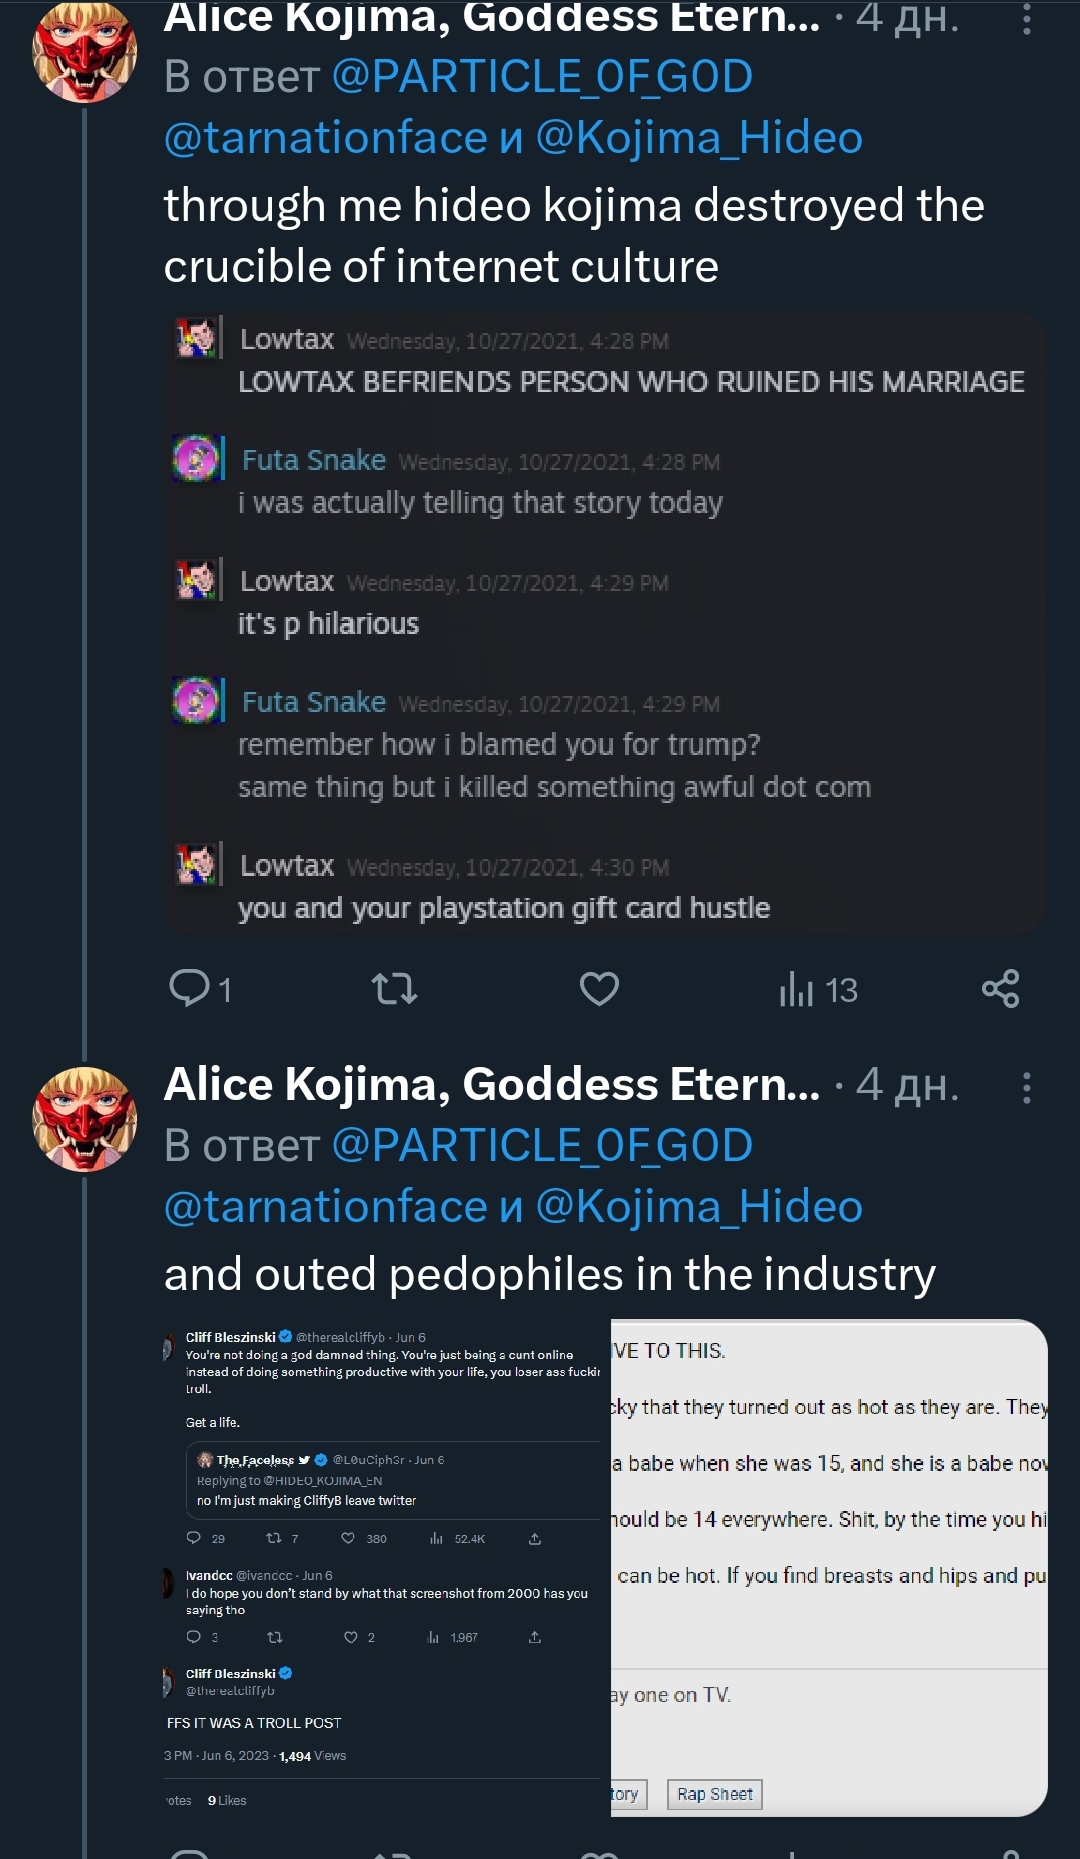Screen dimensions: 1080x1859
Task: Open @PARTICLE_0F_G0D mention in first tweet
Action: [x=542, y=77]
